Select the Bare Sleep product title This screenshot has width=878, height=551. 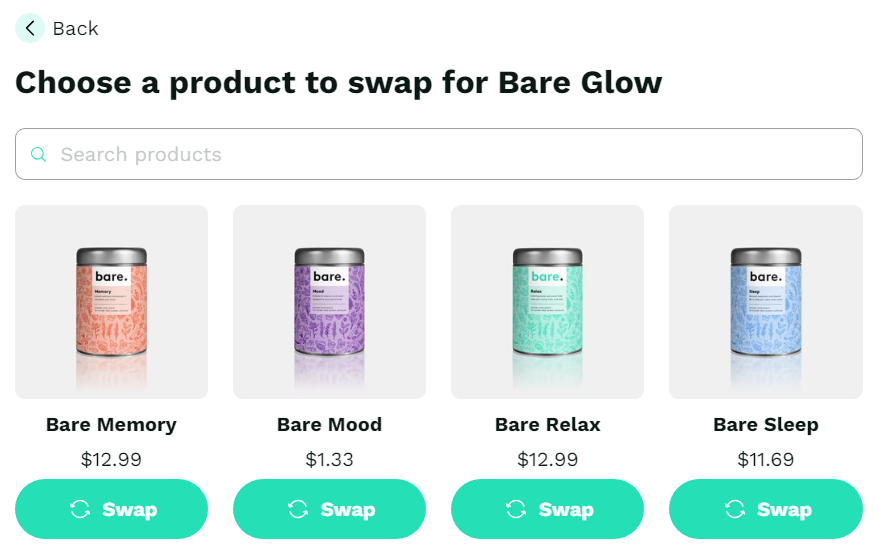[x=765, y=424]
